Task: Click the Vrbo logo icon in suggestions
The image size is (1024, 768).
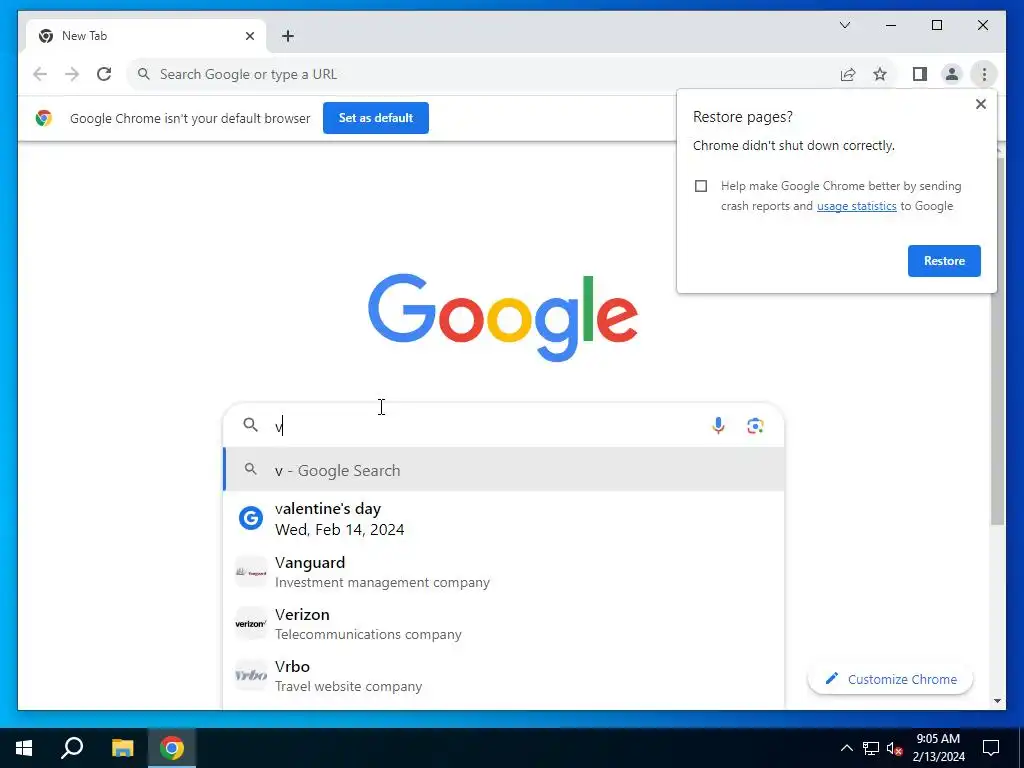Action: (251, 675)
